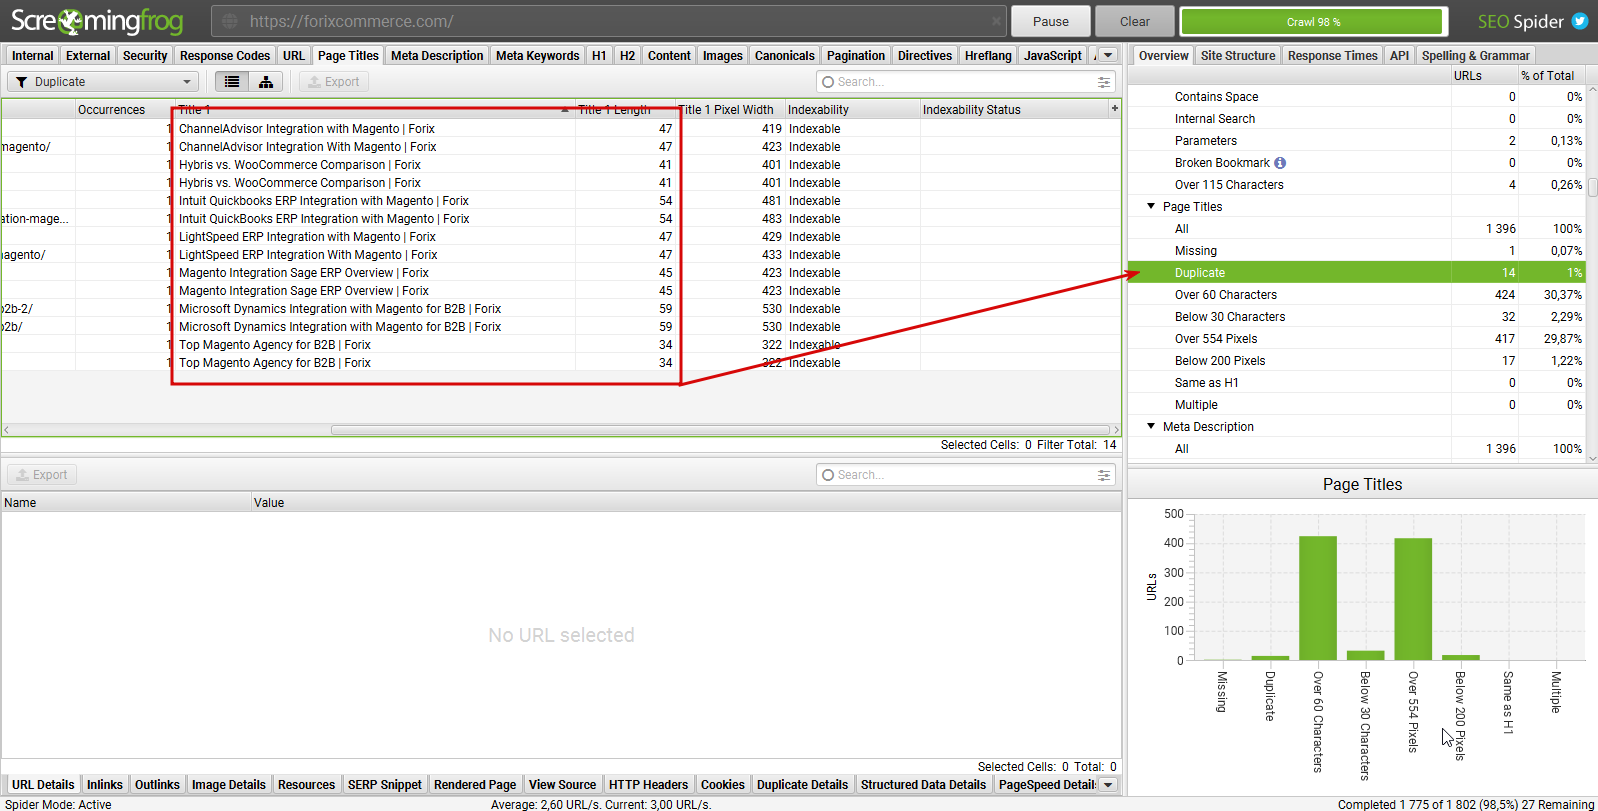Click the magnifier icon in the lower search box

[x=828, y=475]
